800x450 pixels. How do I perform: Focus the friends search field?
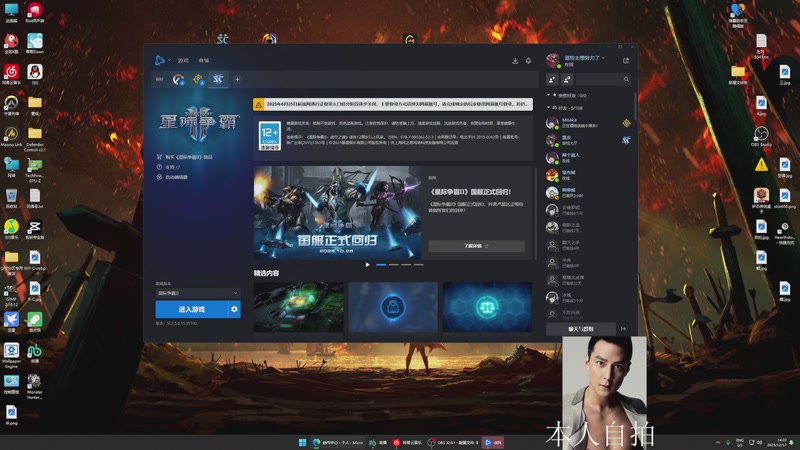603,79
